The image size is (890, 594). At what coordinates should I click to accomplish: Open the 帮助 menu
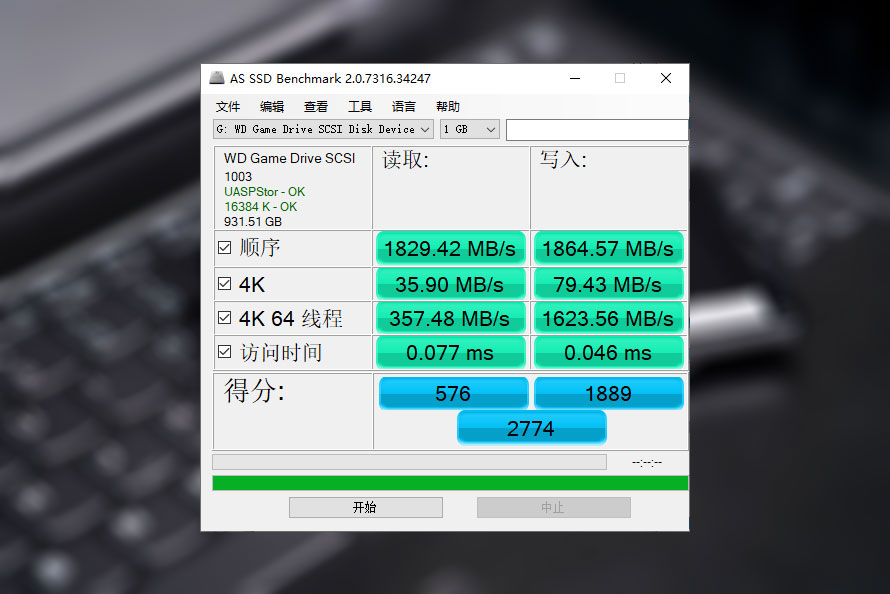coord(446,106)
